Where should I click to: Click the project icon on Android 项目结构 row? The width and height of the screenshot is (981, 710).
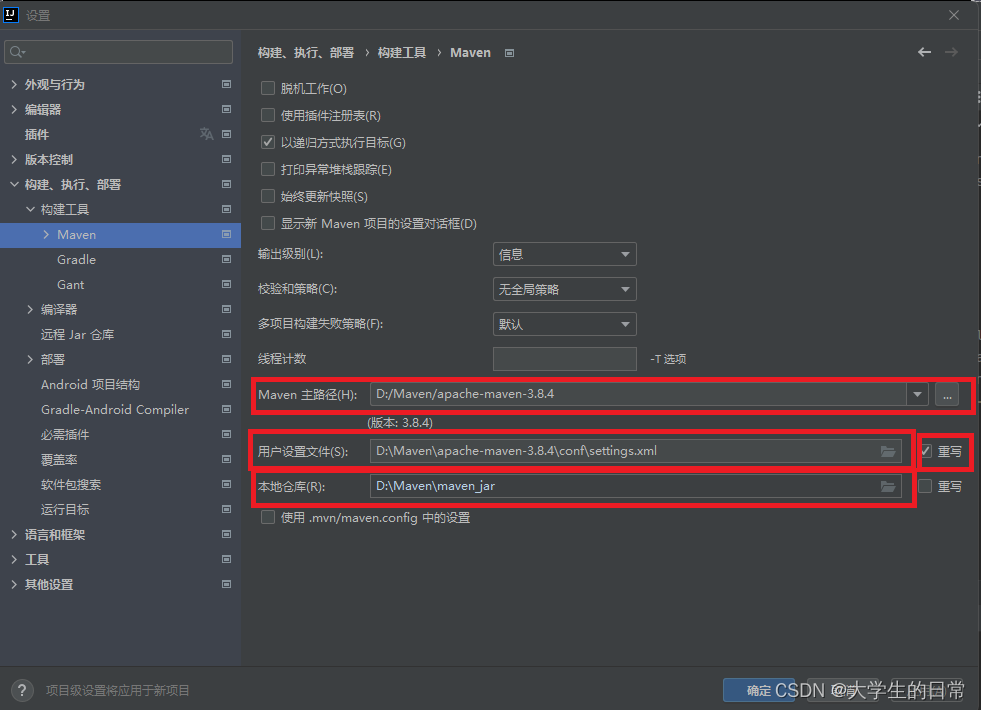click(x=226, y=385)
